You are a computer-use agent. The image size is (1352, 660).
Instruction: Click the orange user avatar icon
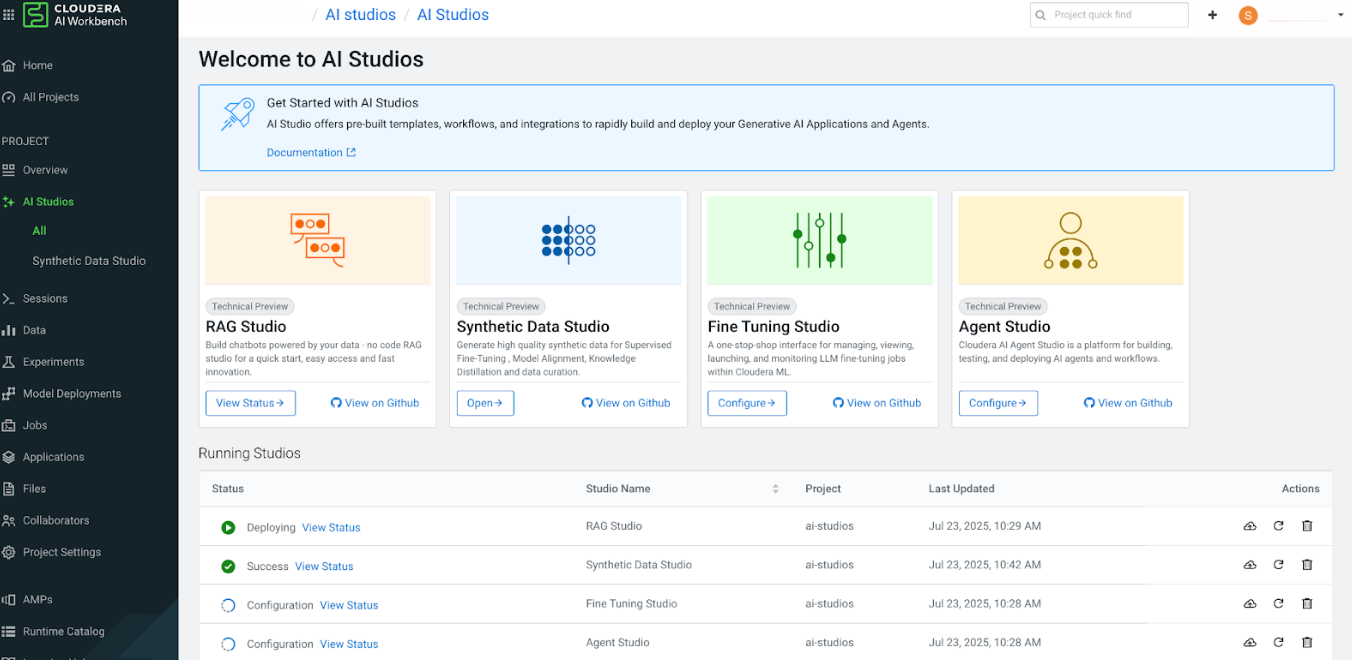point(1247,15)
